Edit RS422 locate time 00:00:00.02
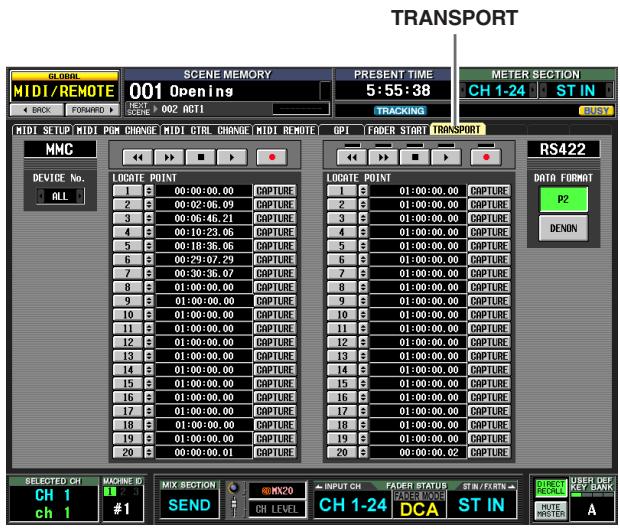 (x=418, y=452)
